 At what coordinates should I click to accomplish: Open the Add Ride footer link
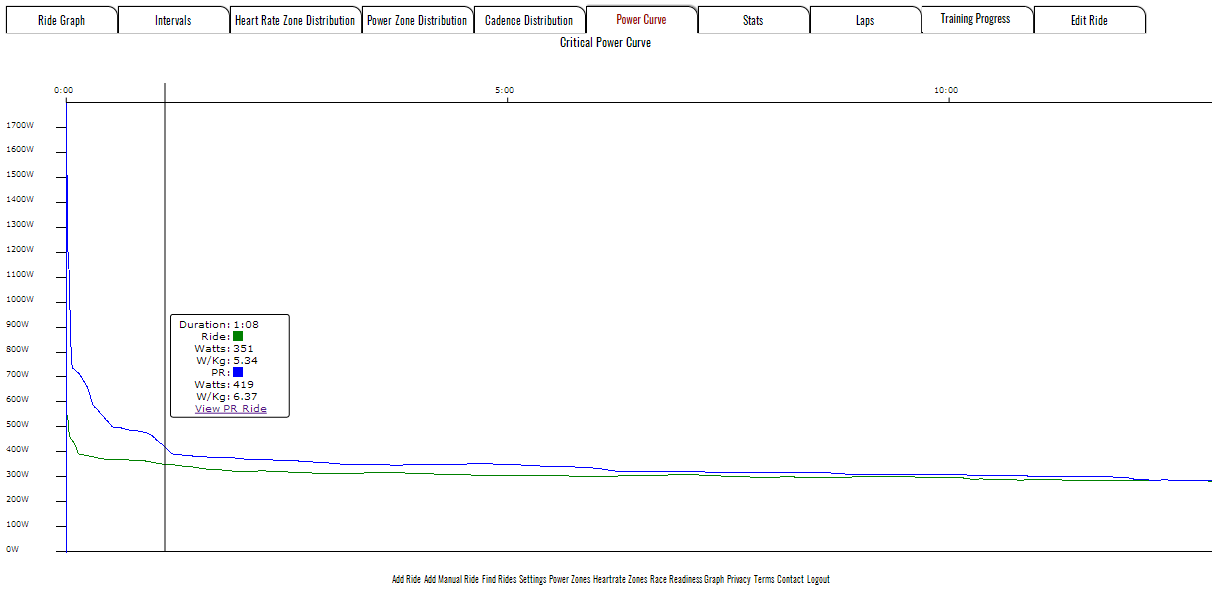406,580
